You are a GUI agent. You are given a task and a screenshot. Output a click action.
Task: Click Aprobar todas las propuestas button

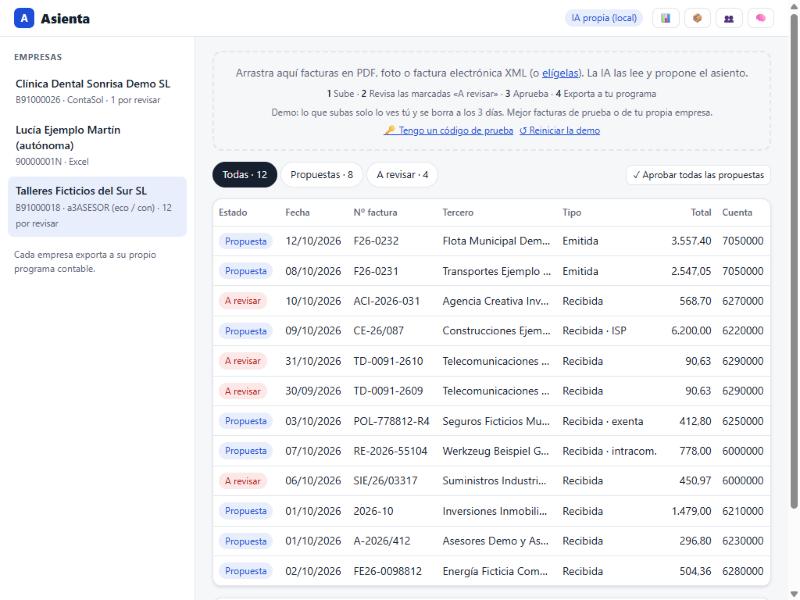coord(698,175)
